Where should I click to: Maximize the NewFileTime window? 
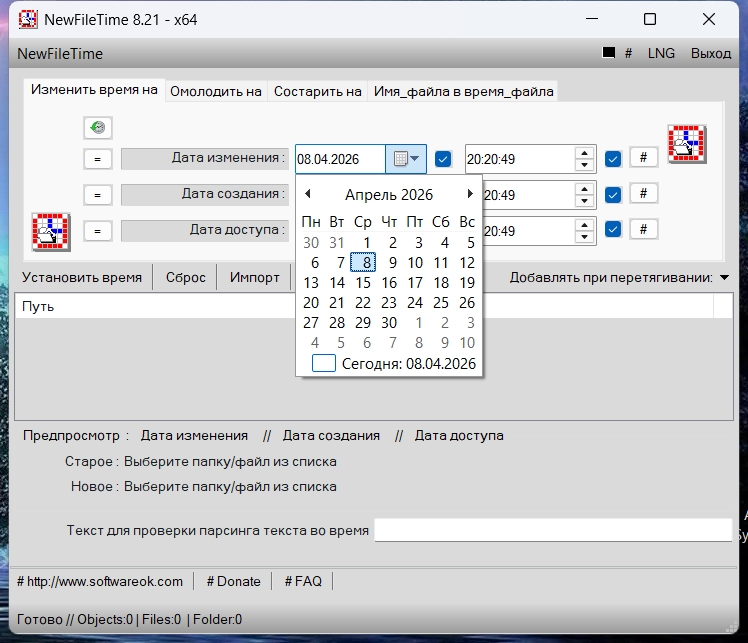pos(650,19)
